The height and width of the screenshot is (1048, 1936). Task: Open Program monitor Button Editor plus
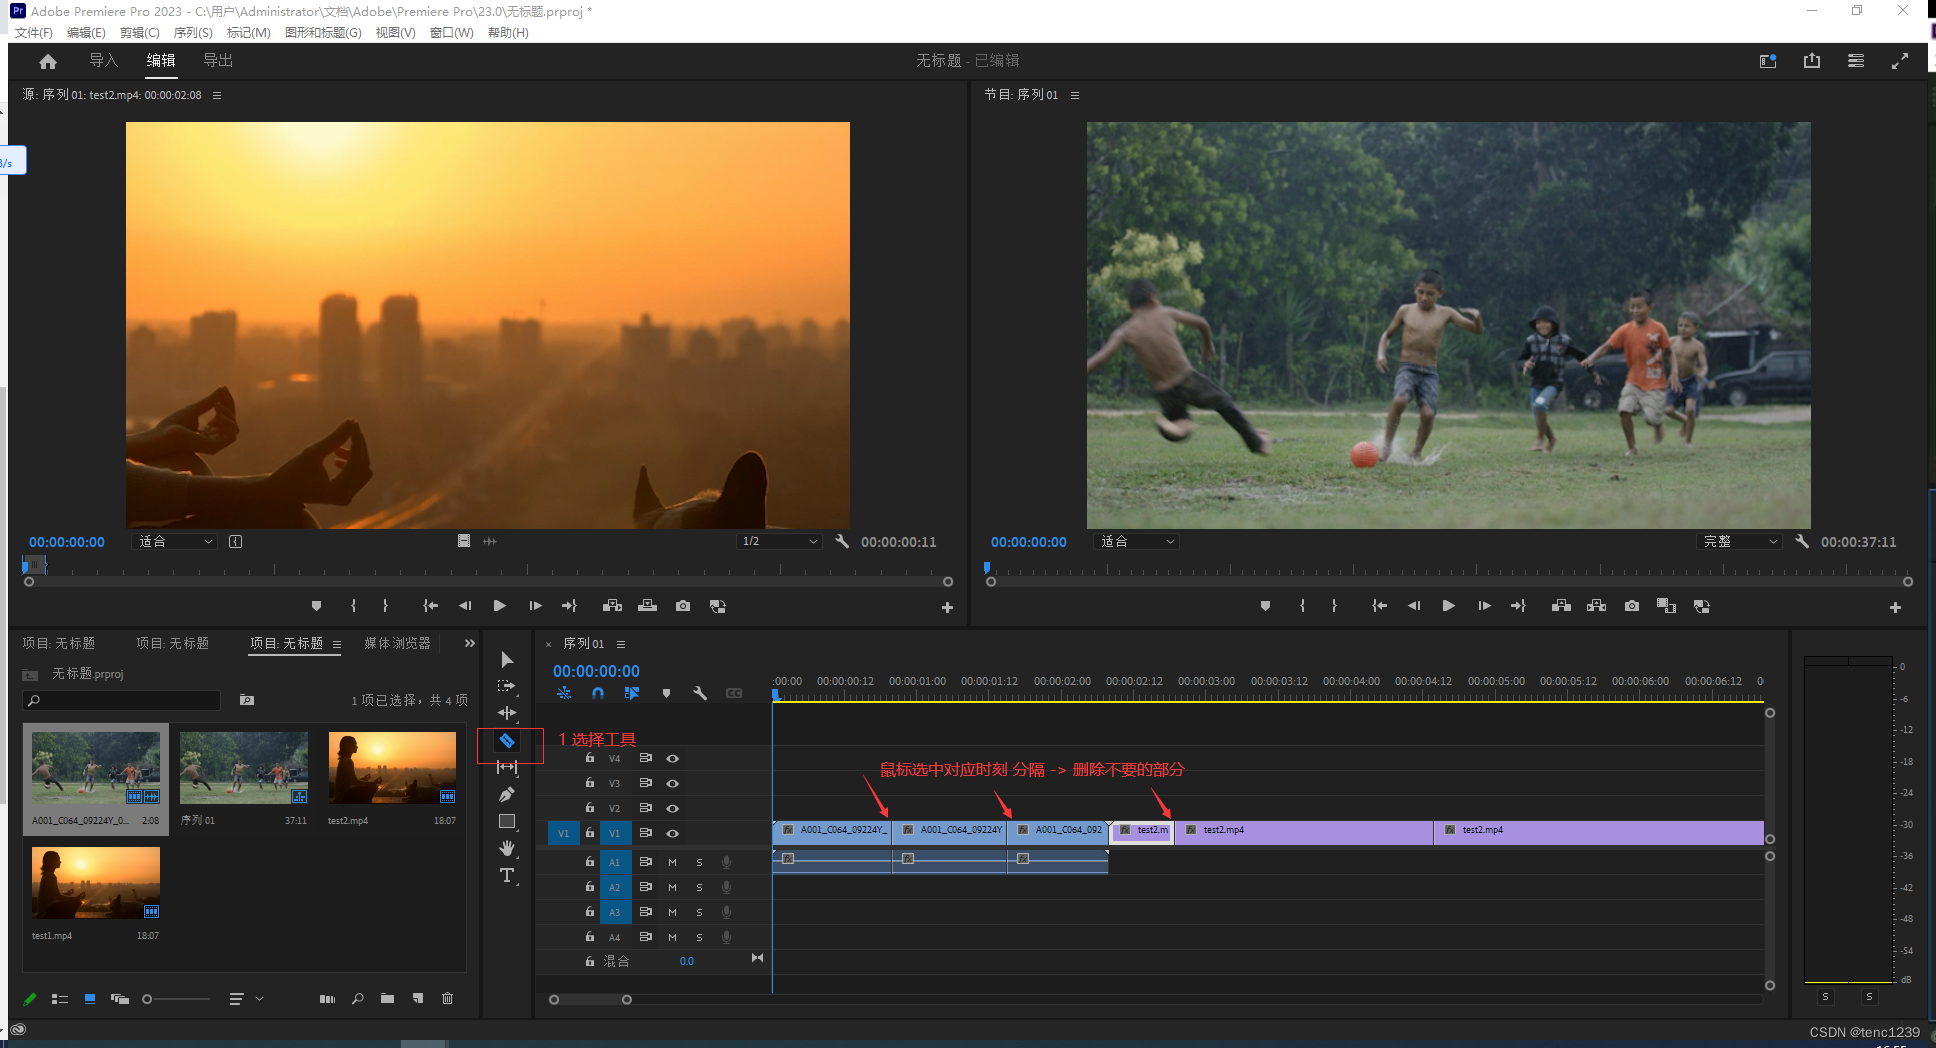(1895, 607)
